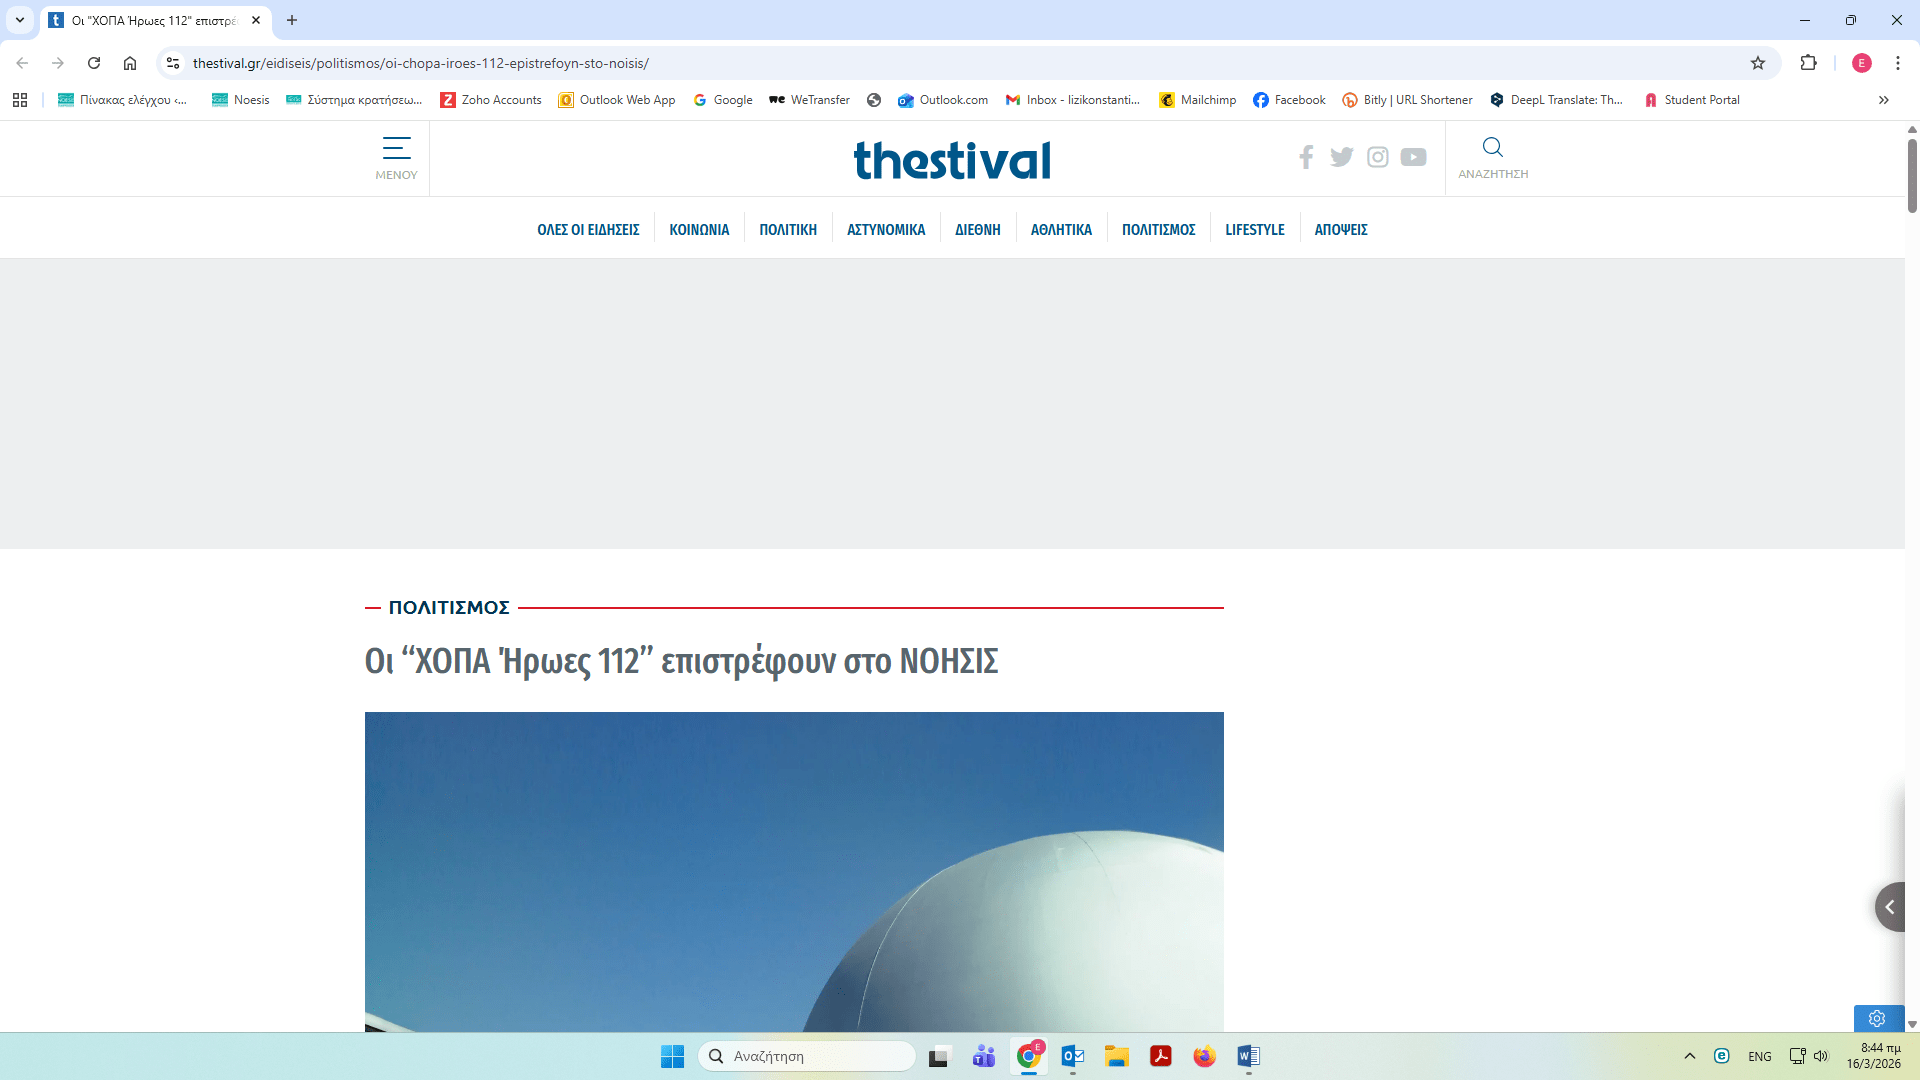Screen dimensions: 1920x1080
Task: Expand system tray hidden icons
Action: (x=1689, y=1056)
